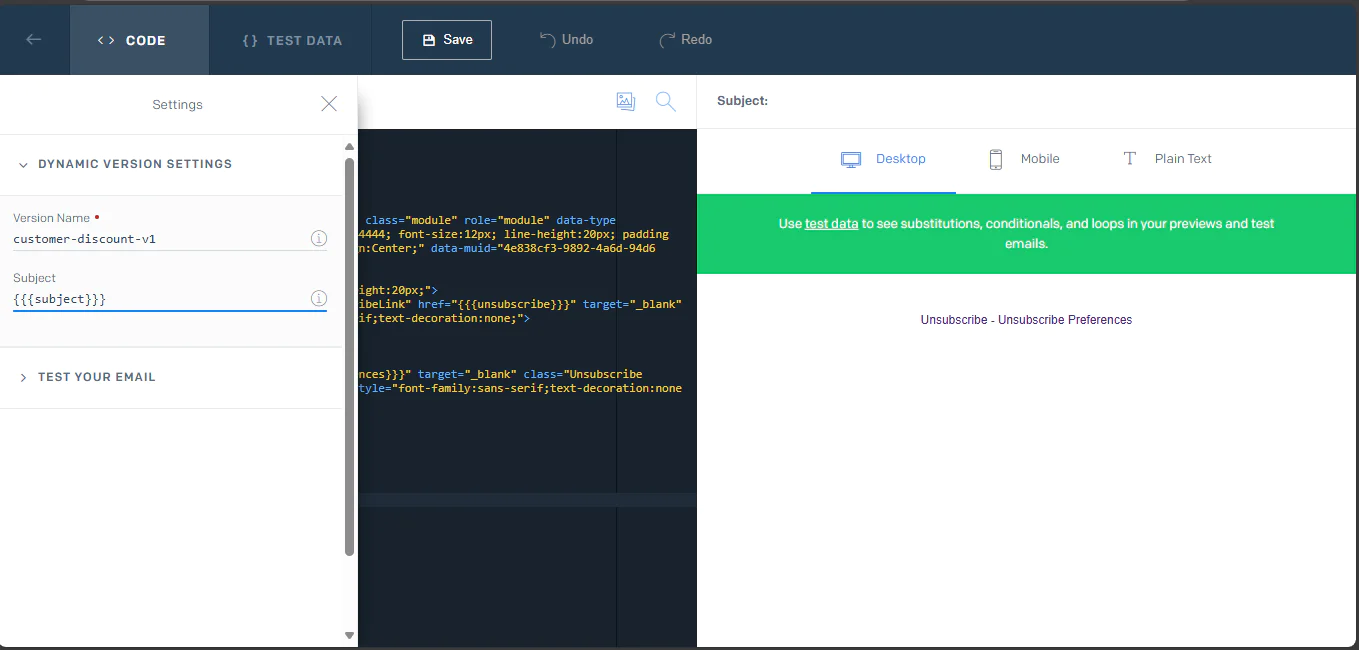Screen dimensions: 1359x650
Task: Select the Code tab
Action: point(139,40)
